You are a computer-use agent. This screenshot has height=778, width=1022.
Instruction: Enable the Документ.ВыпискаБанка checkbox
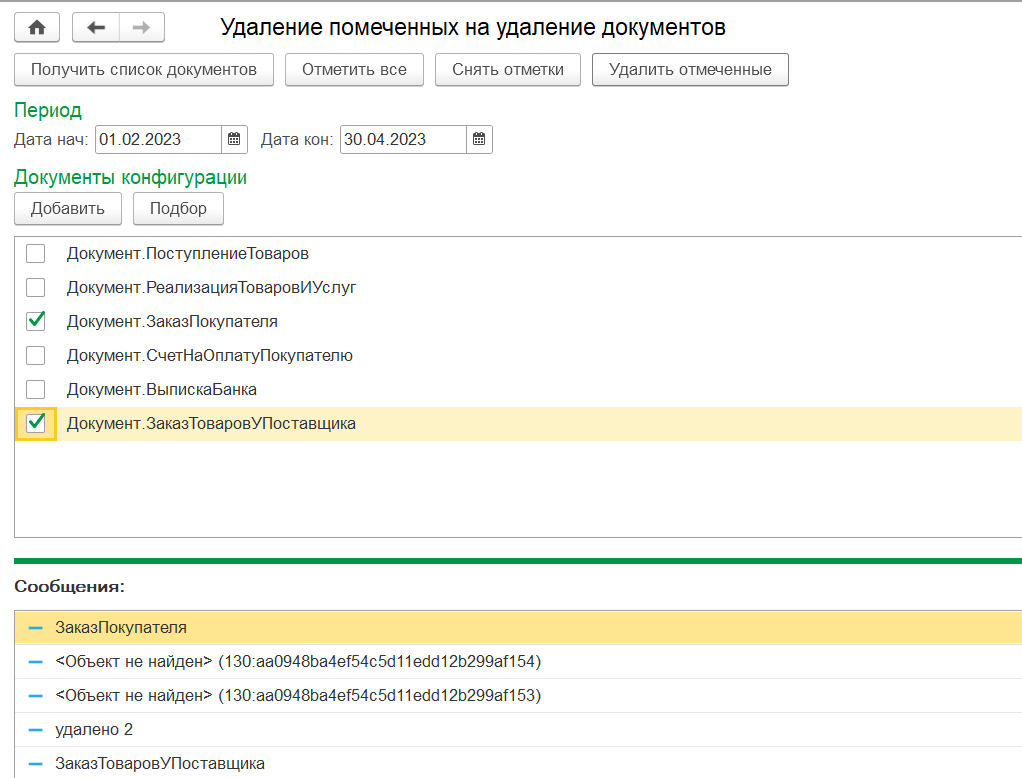(x=36, y=389)
